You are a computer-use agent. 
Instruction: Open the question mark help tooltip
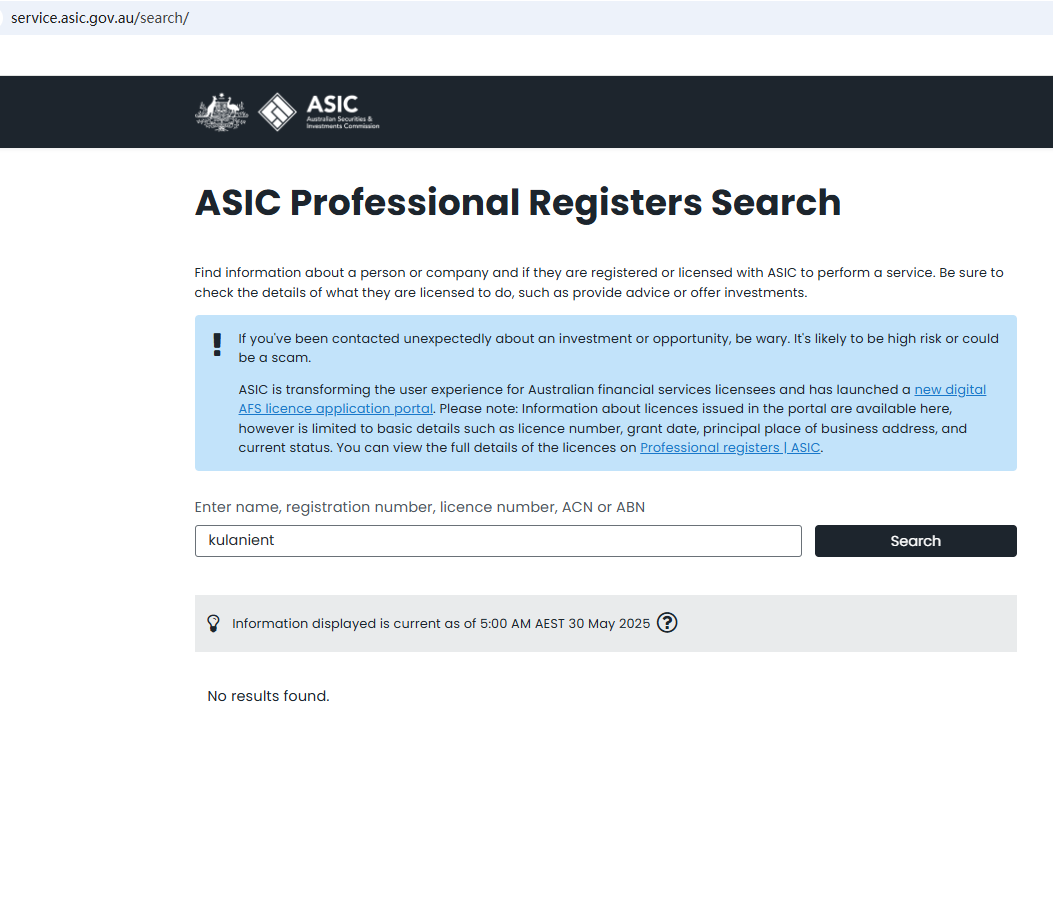pyautogui.click(x=667, y=623)
